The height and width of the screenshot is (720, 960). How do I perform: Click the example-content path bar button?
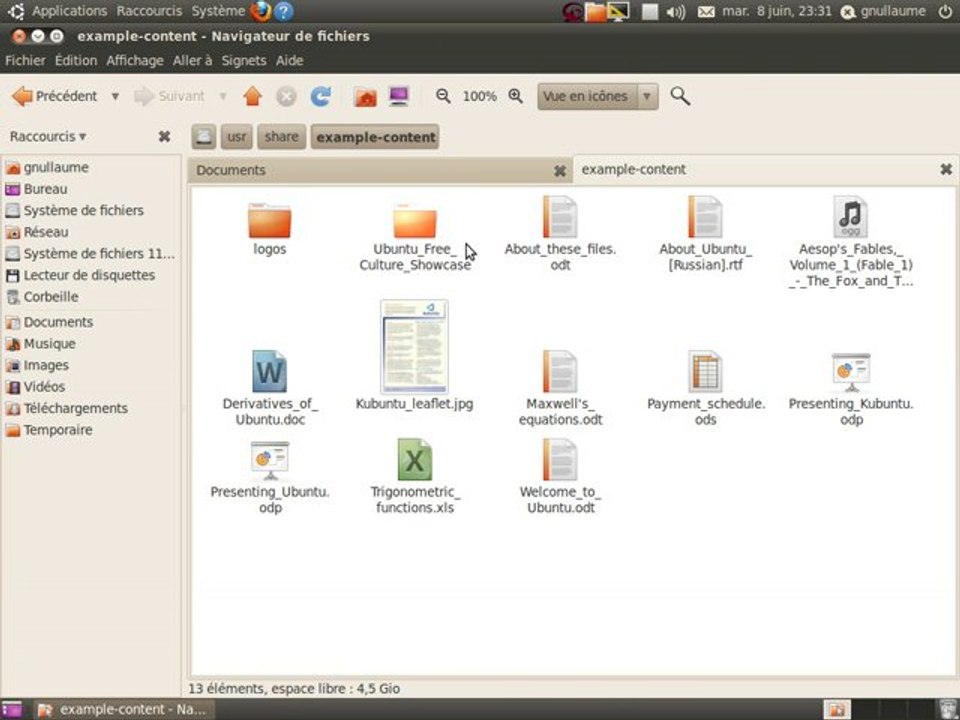(375, 137)
